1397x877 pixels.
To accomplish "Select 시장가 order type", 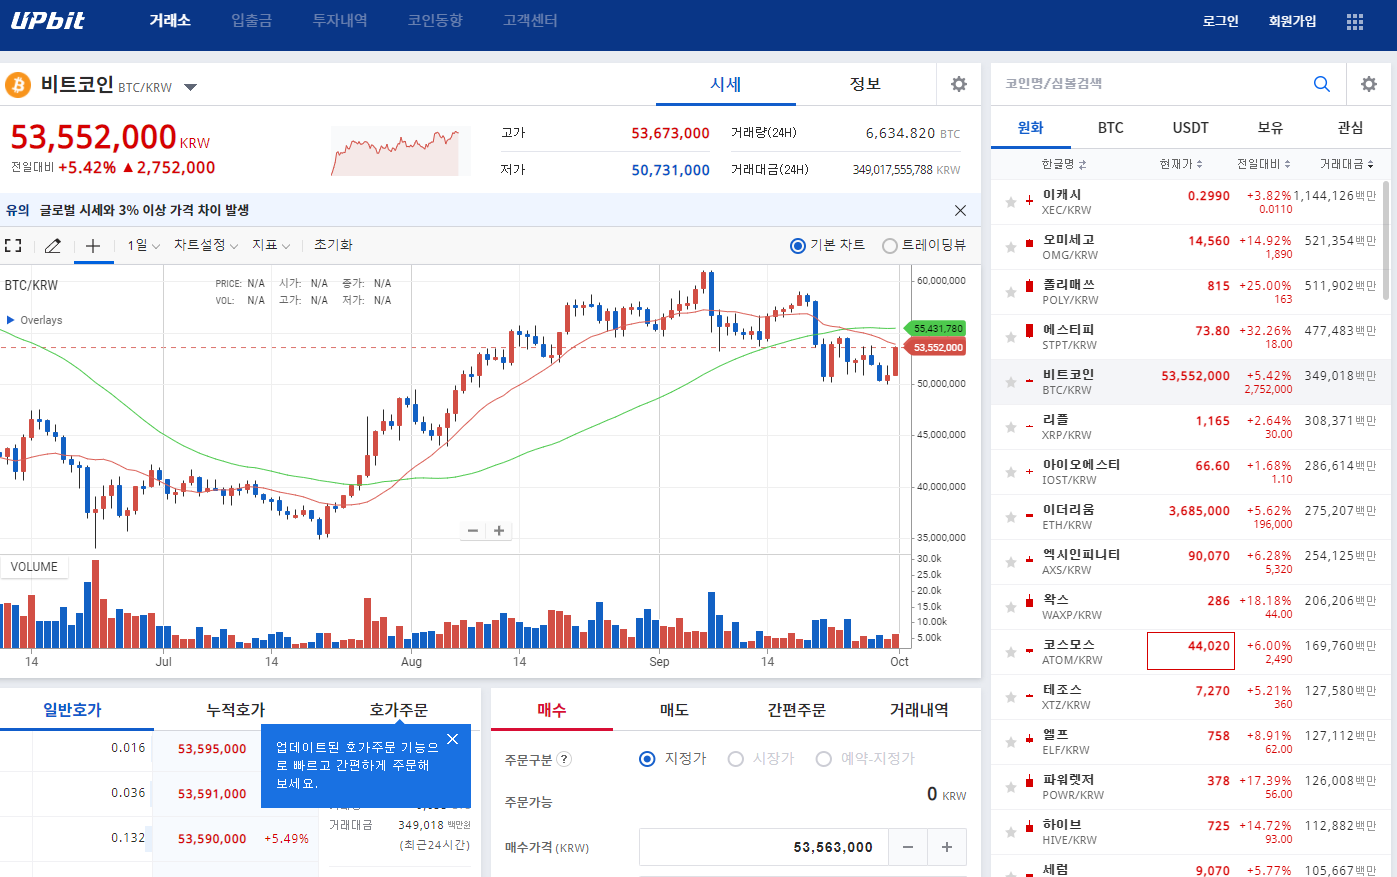I will tap(736, 759).
